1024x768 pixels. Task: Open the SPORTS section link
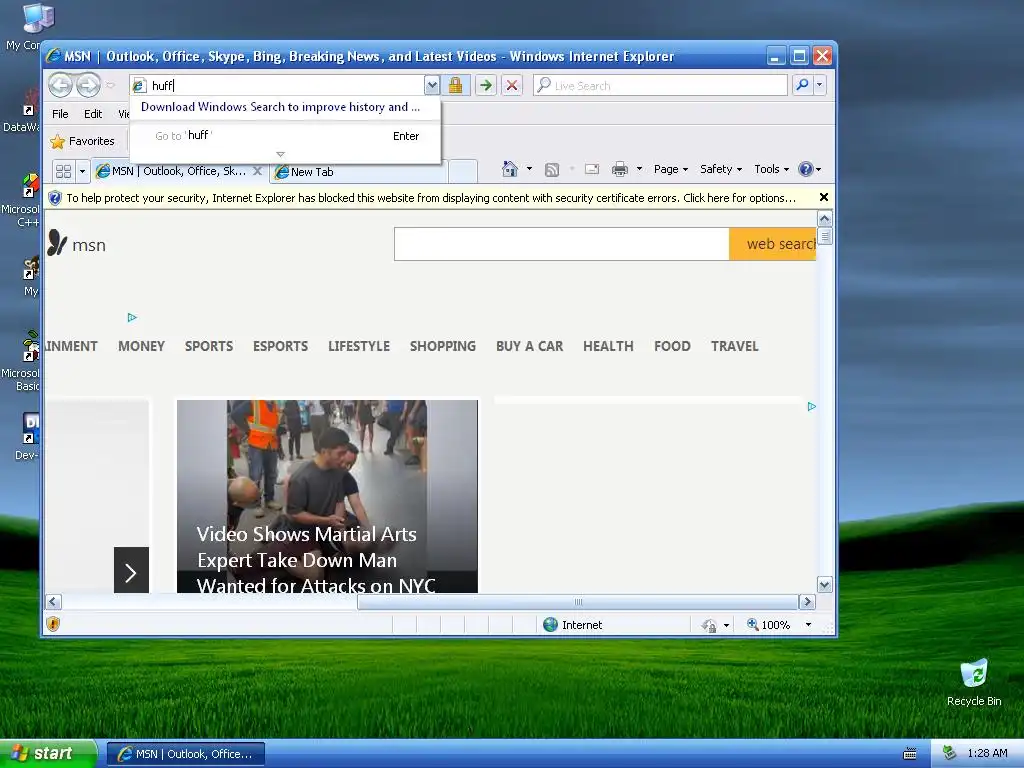pos(209,346)
